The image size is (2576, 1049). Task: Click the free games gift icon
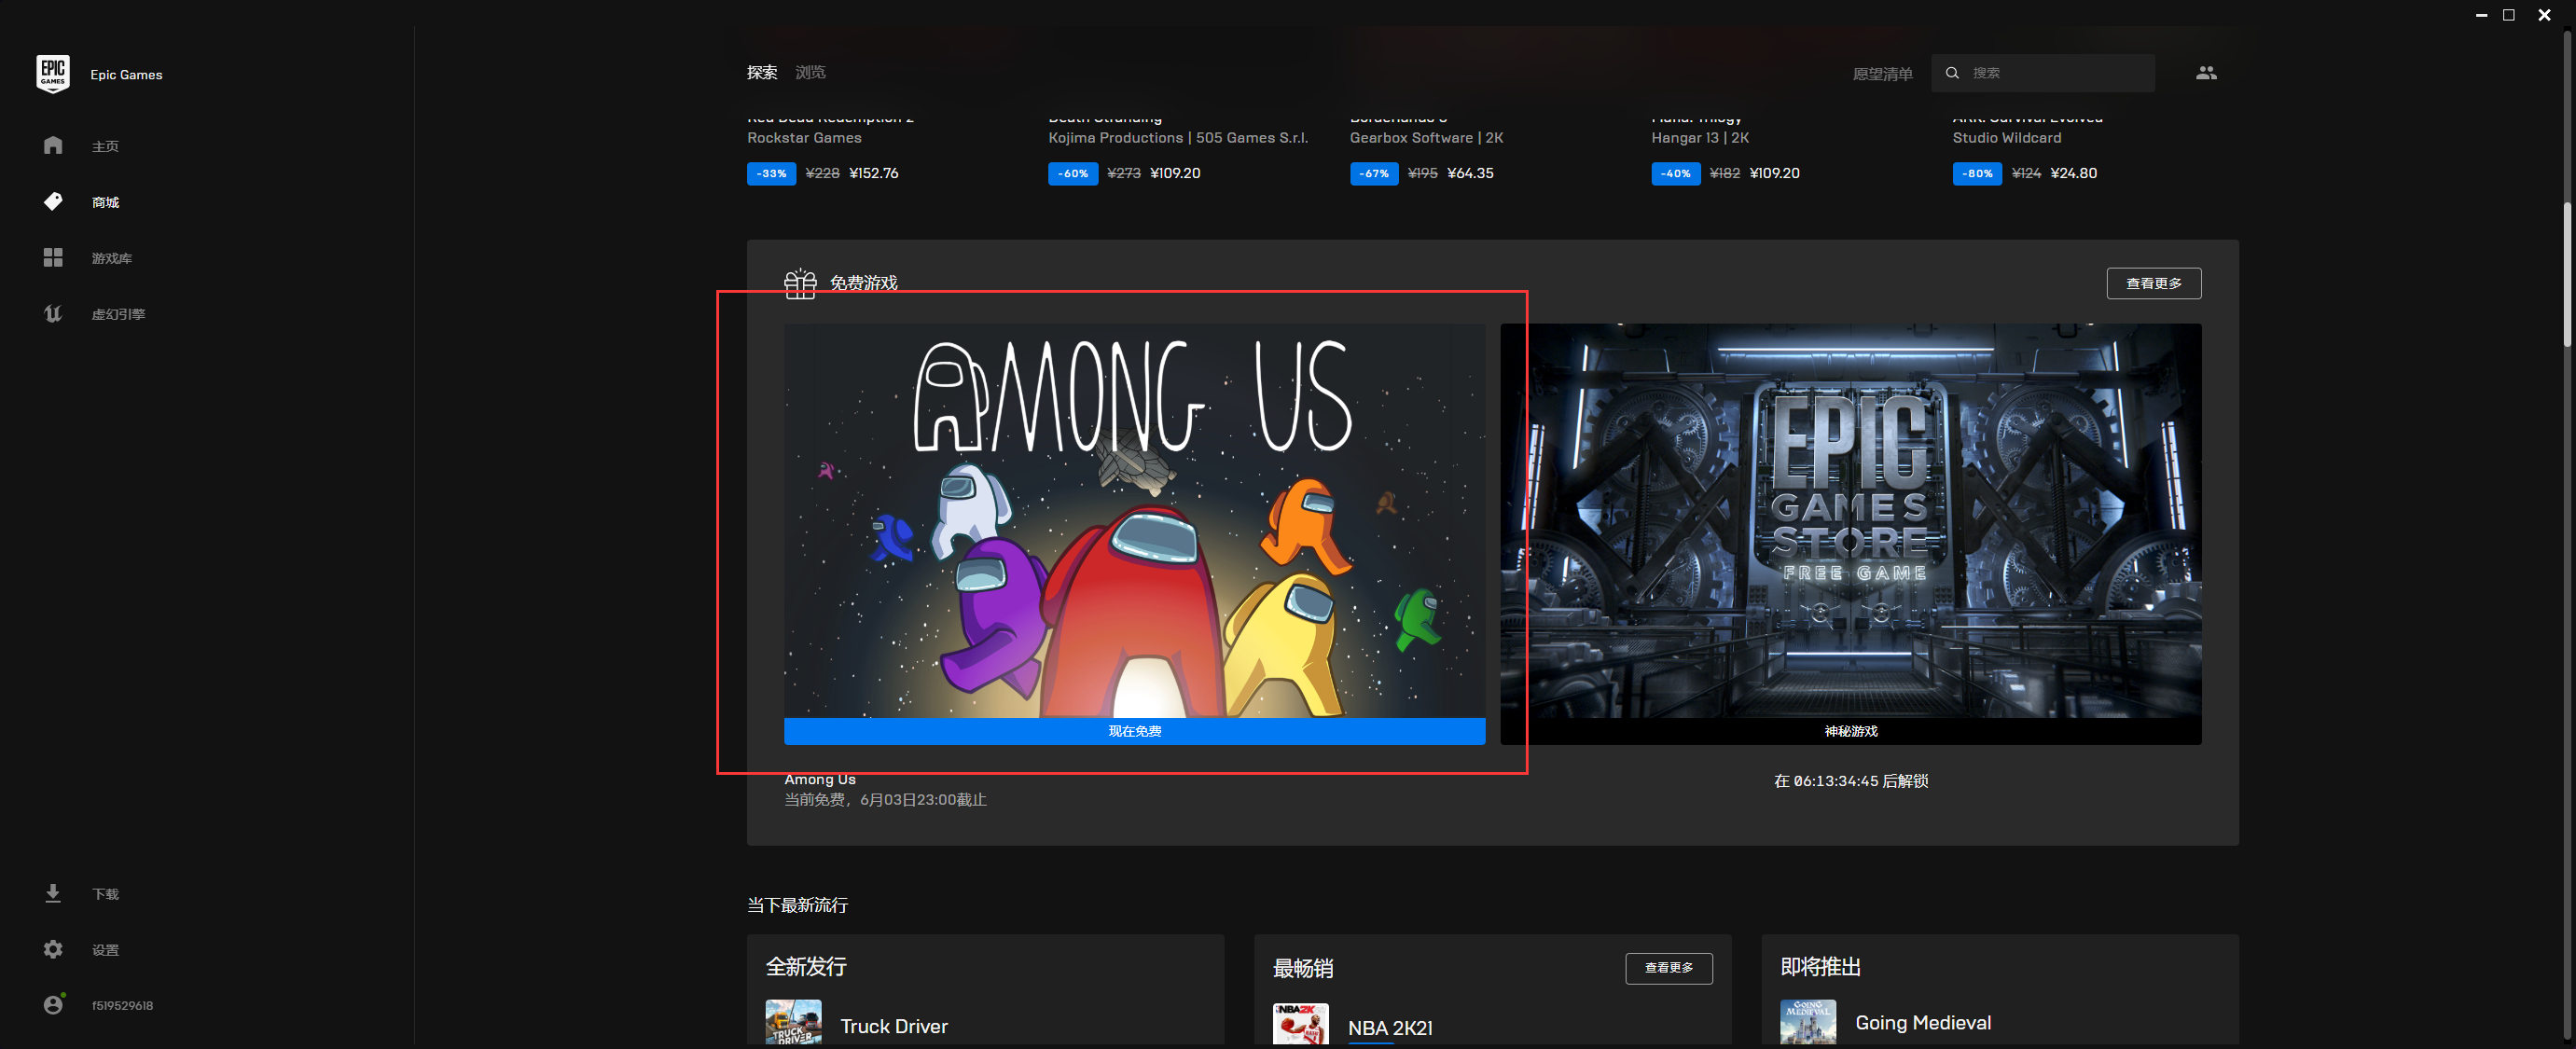click(x=800, y=283)
